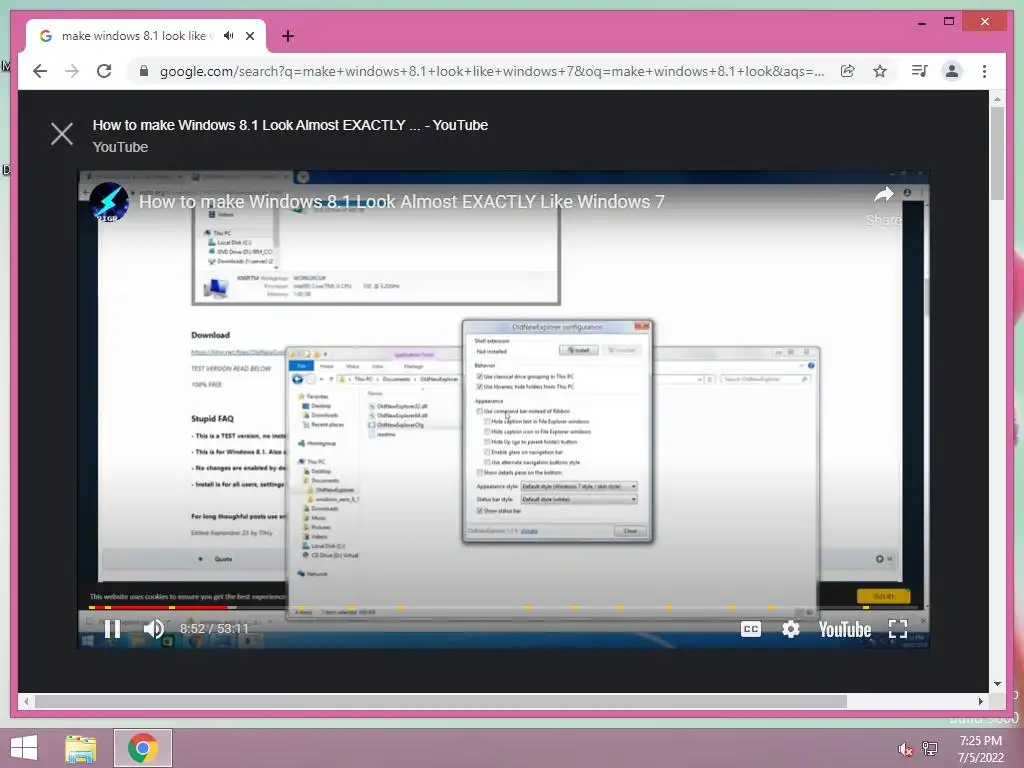This screenshot has width=1024, height=768.
Task: Click Chrome icon on taskbar
Action: click(143, 748)
